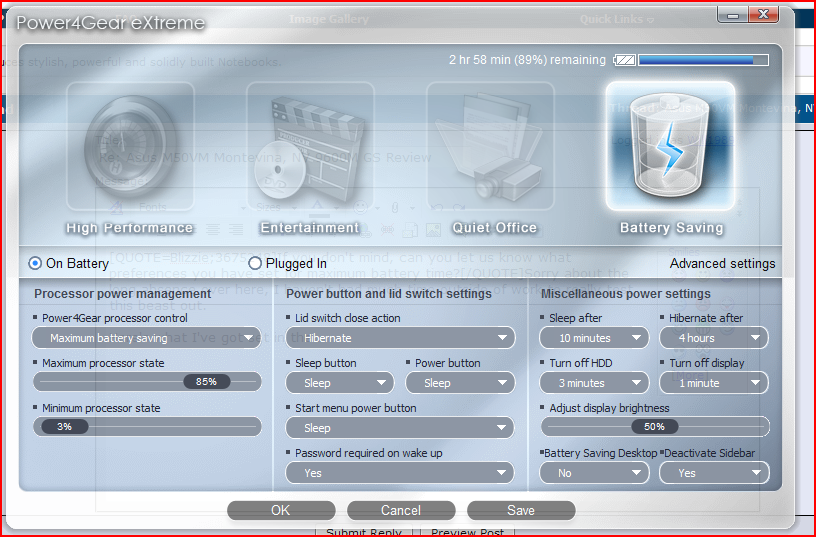816x537 pixels.
Task: Click the Save button
Action: [x=521, y=510]
